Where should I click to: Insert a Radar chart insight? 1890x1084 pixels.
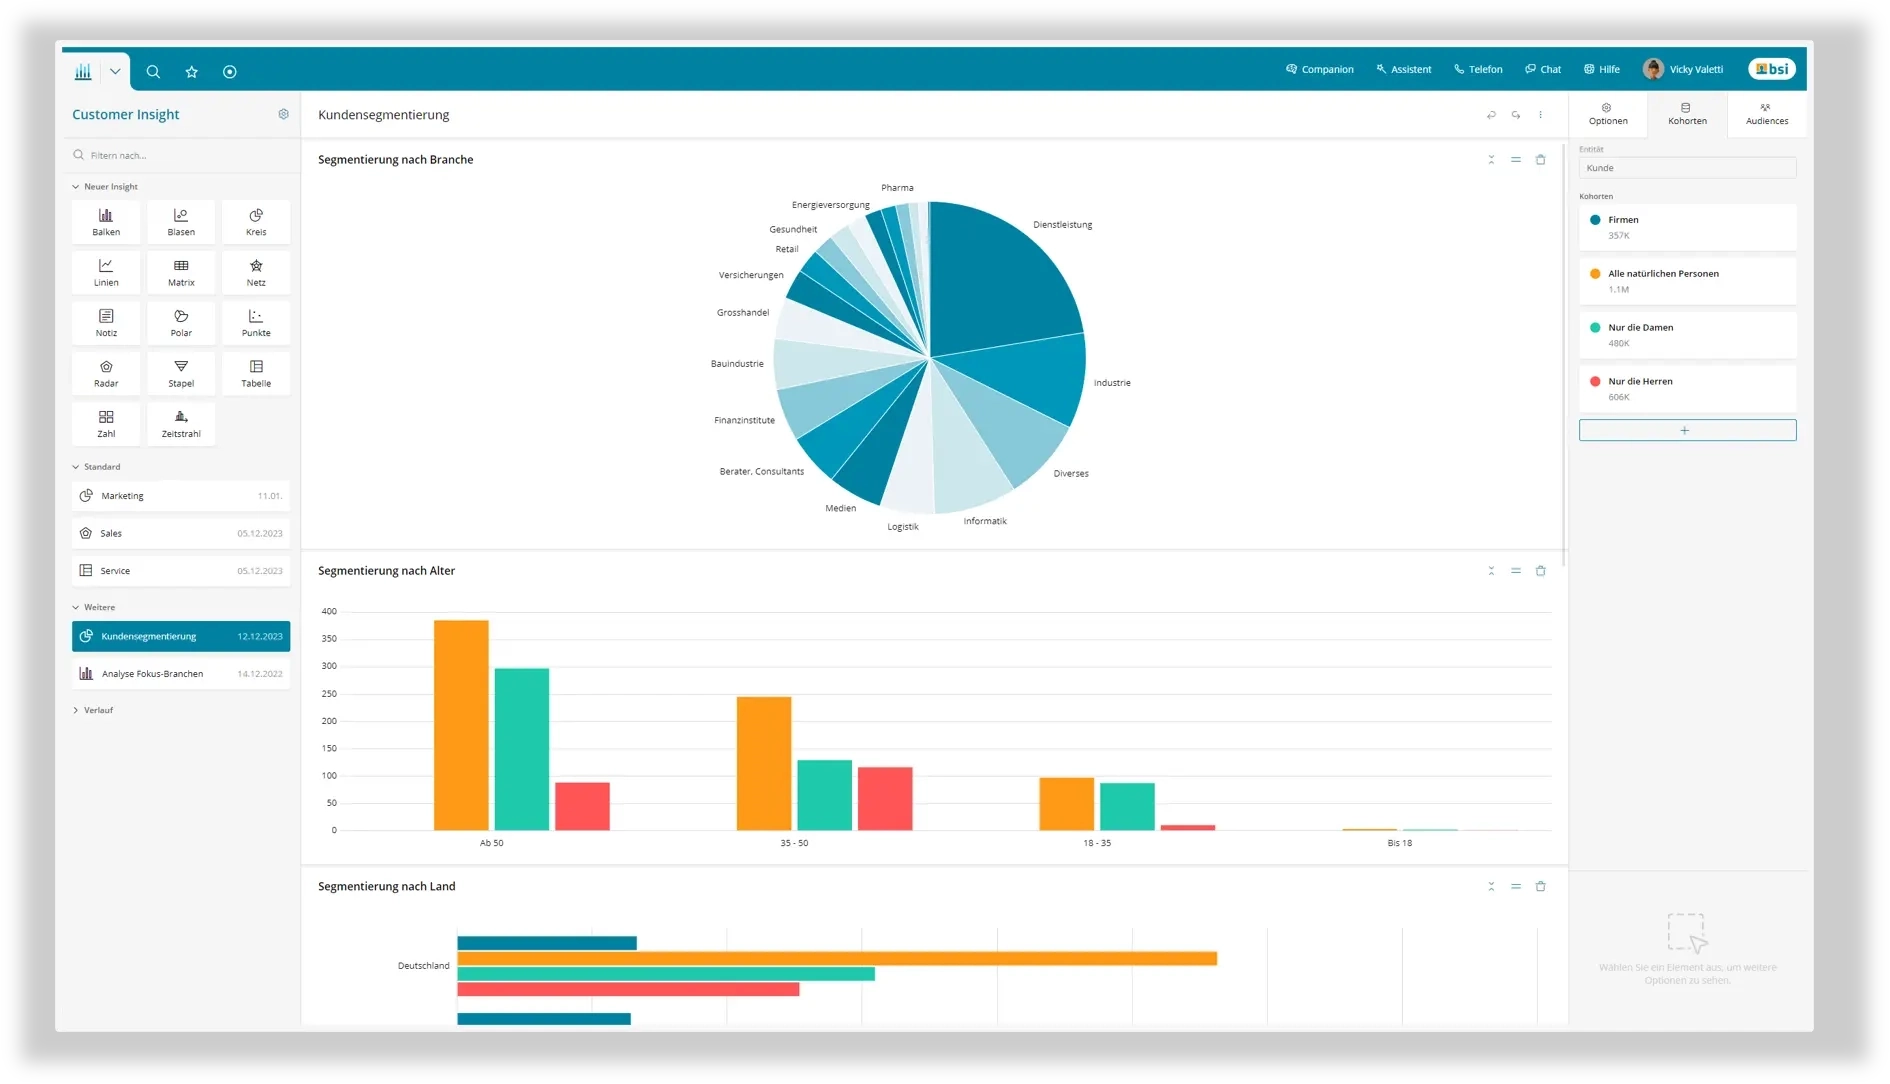106,374
